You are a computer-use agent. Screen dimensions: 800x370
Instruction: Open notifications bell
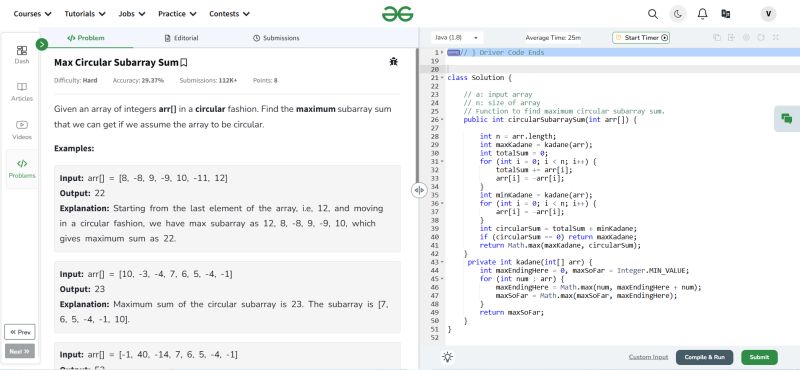tap(703, 14)
